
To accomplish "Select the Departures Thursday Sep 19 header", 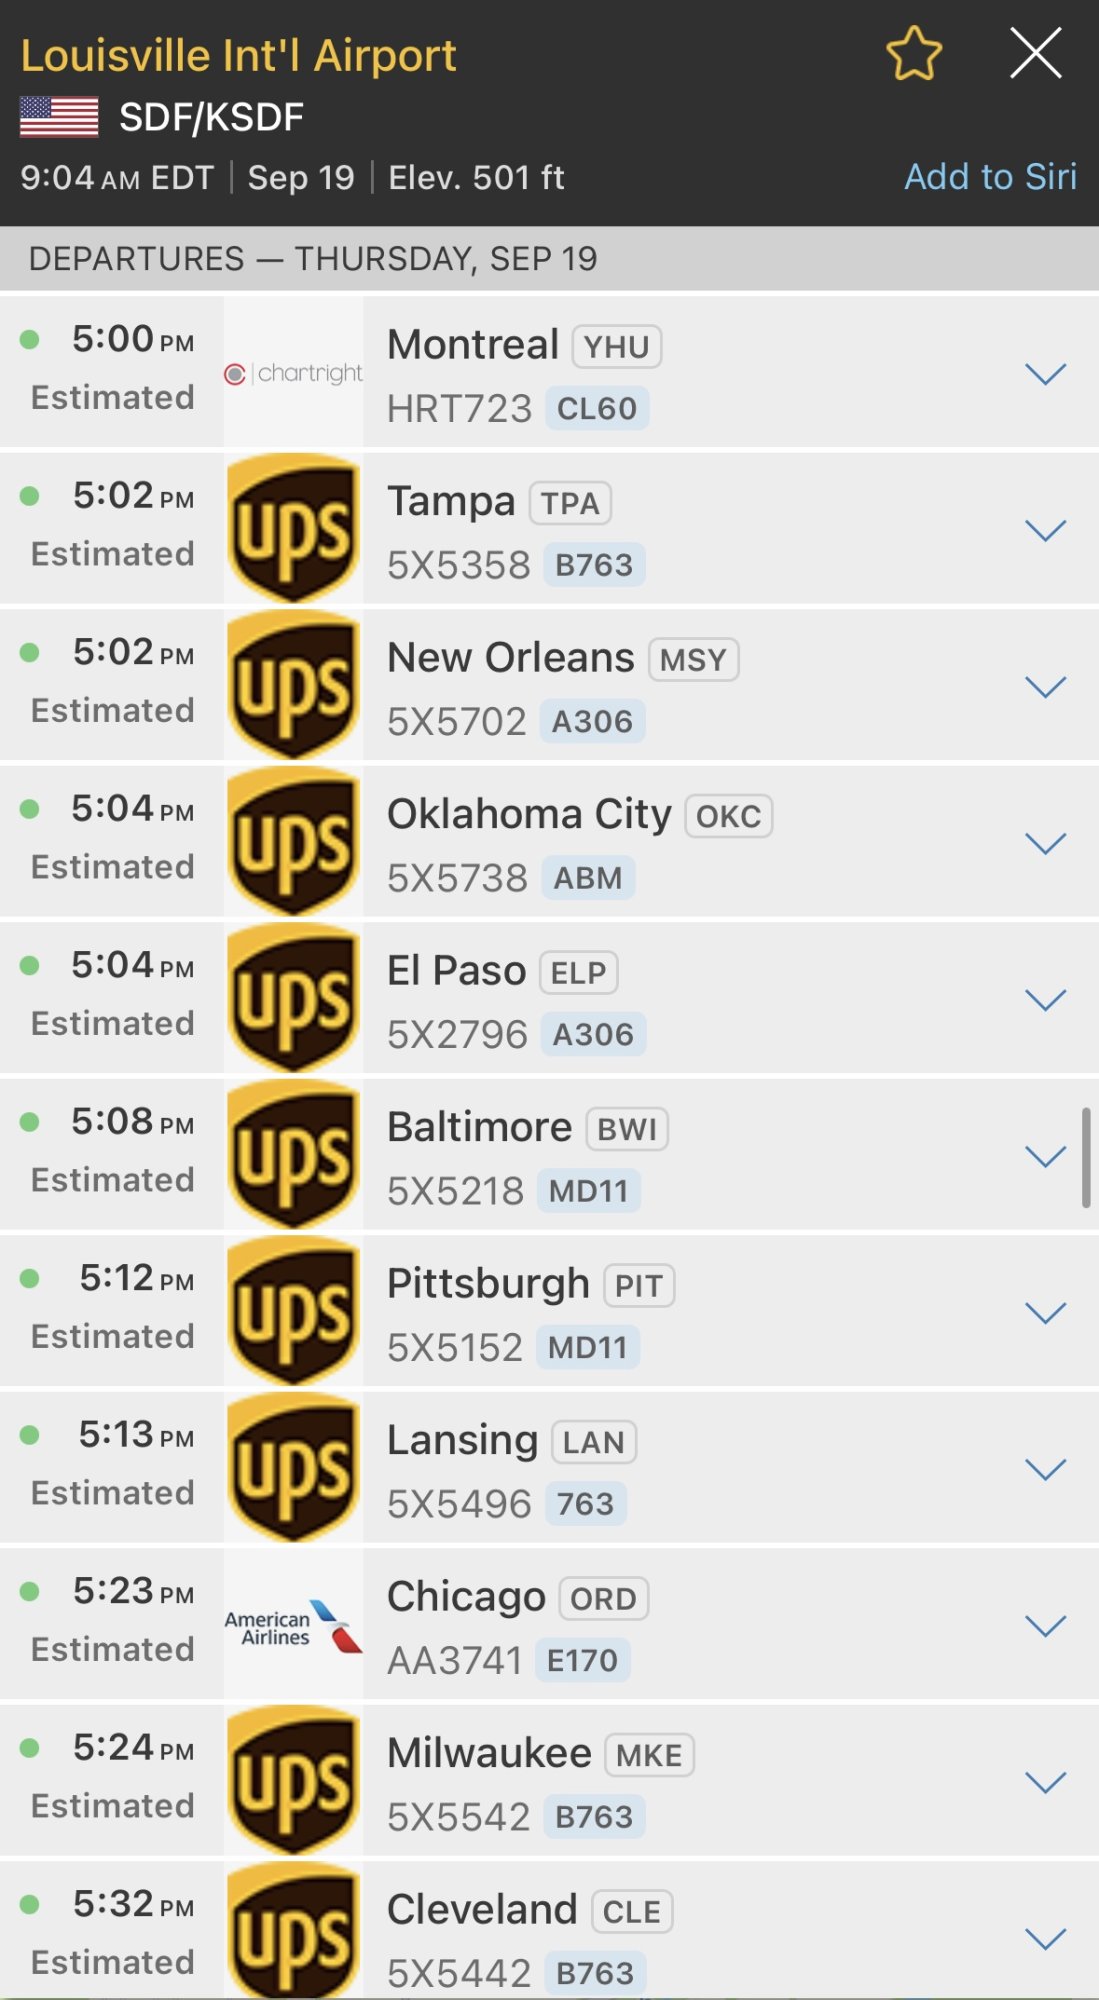I will 549,259.
